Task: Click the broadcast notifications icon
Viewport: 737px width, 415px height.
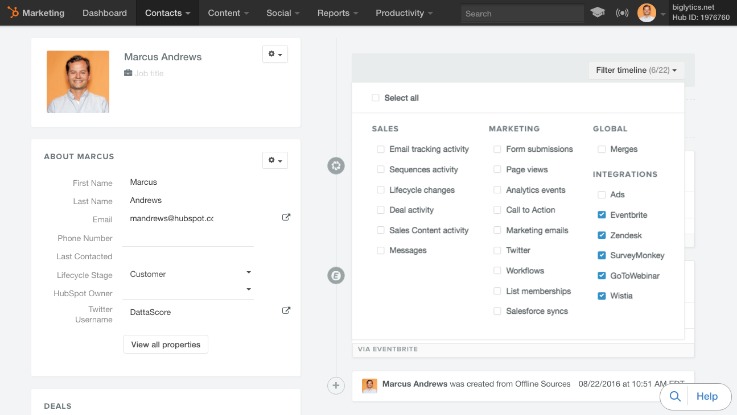Action: click(x=621, y=14)
